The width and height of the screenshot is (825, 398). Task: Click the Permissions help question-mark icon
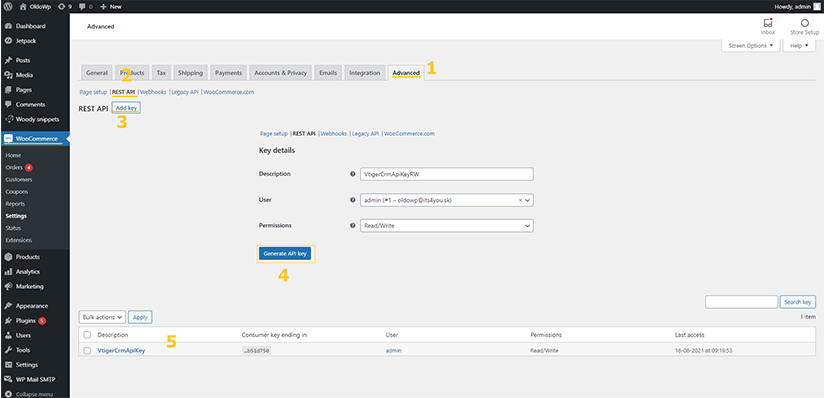pyautogui.click(x=353, y=225)
